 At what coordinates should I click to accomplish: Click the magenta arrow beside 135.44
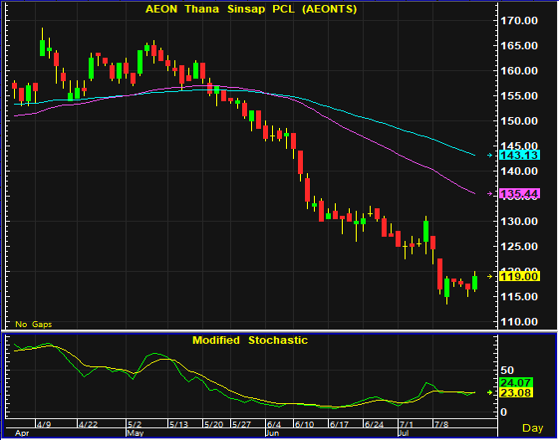(x=490, y=194)
